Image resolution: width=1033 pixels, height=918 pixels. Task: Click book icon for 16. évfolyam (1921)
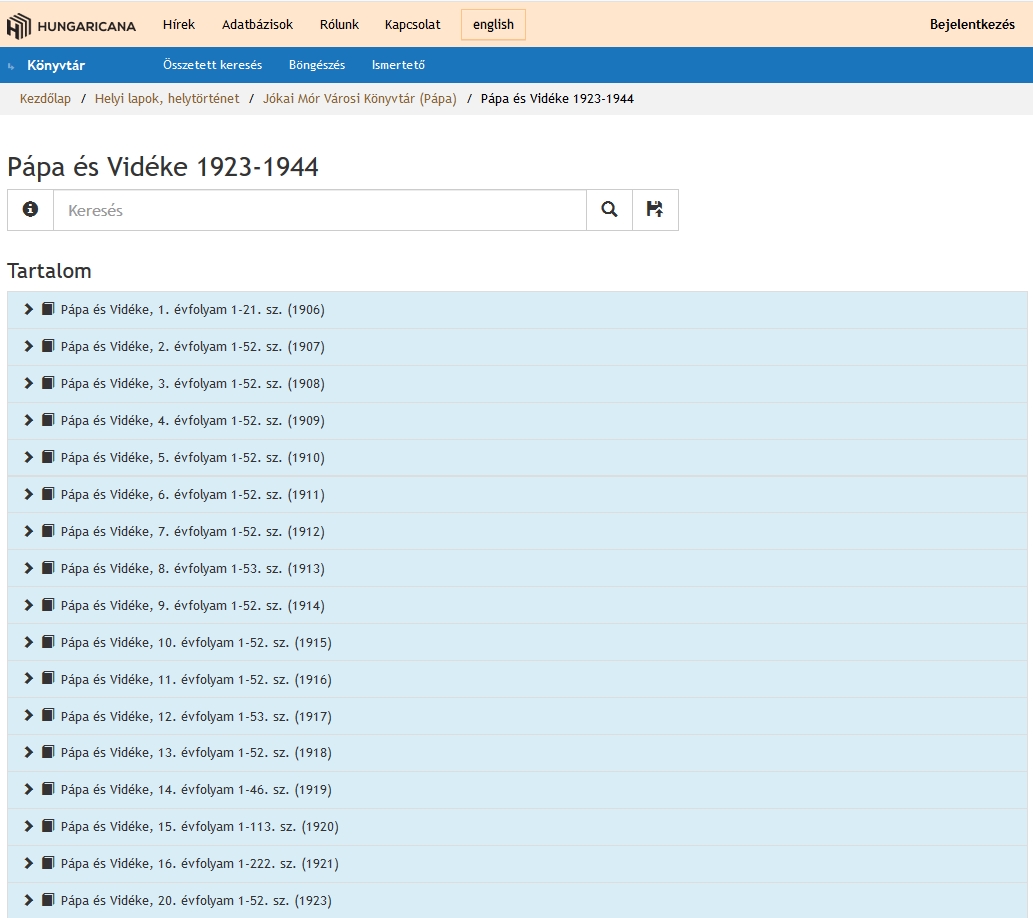click(47, 862)
